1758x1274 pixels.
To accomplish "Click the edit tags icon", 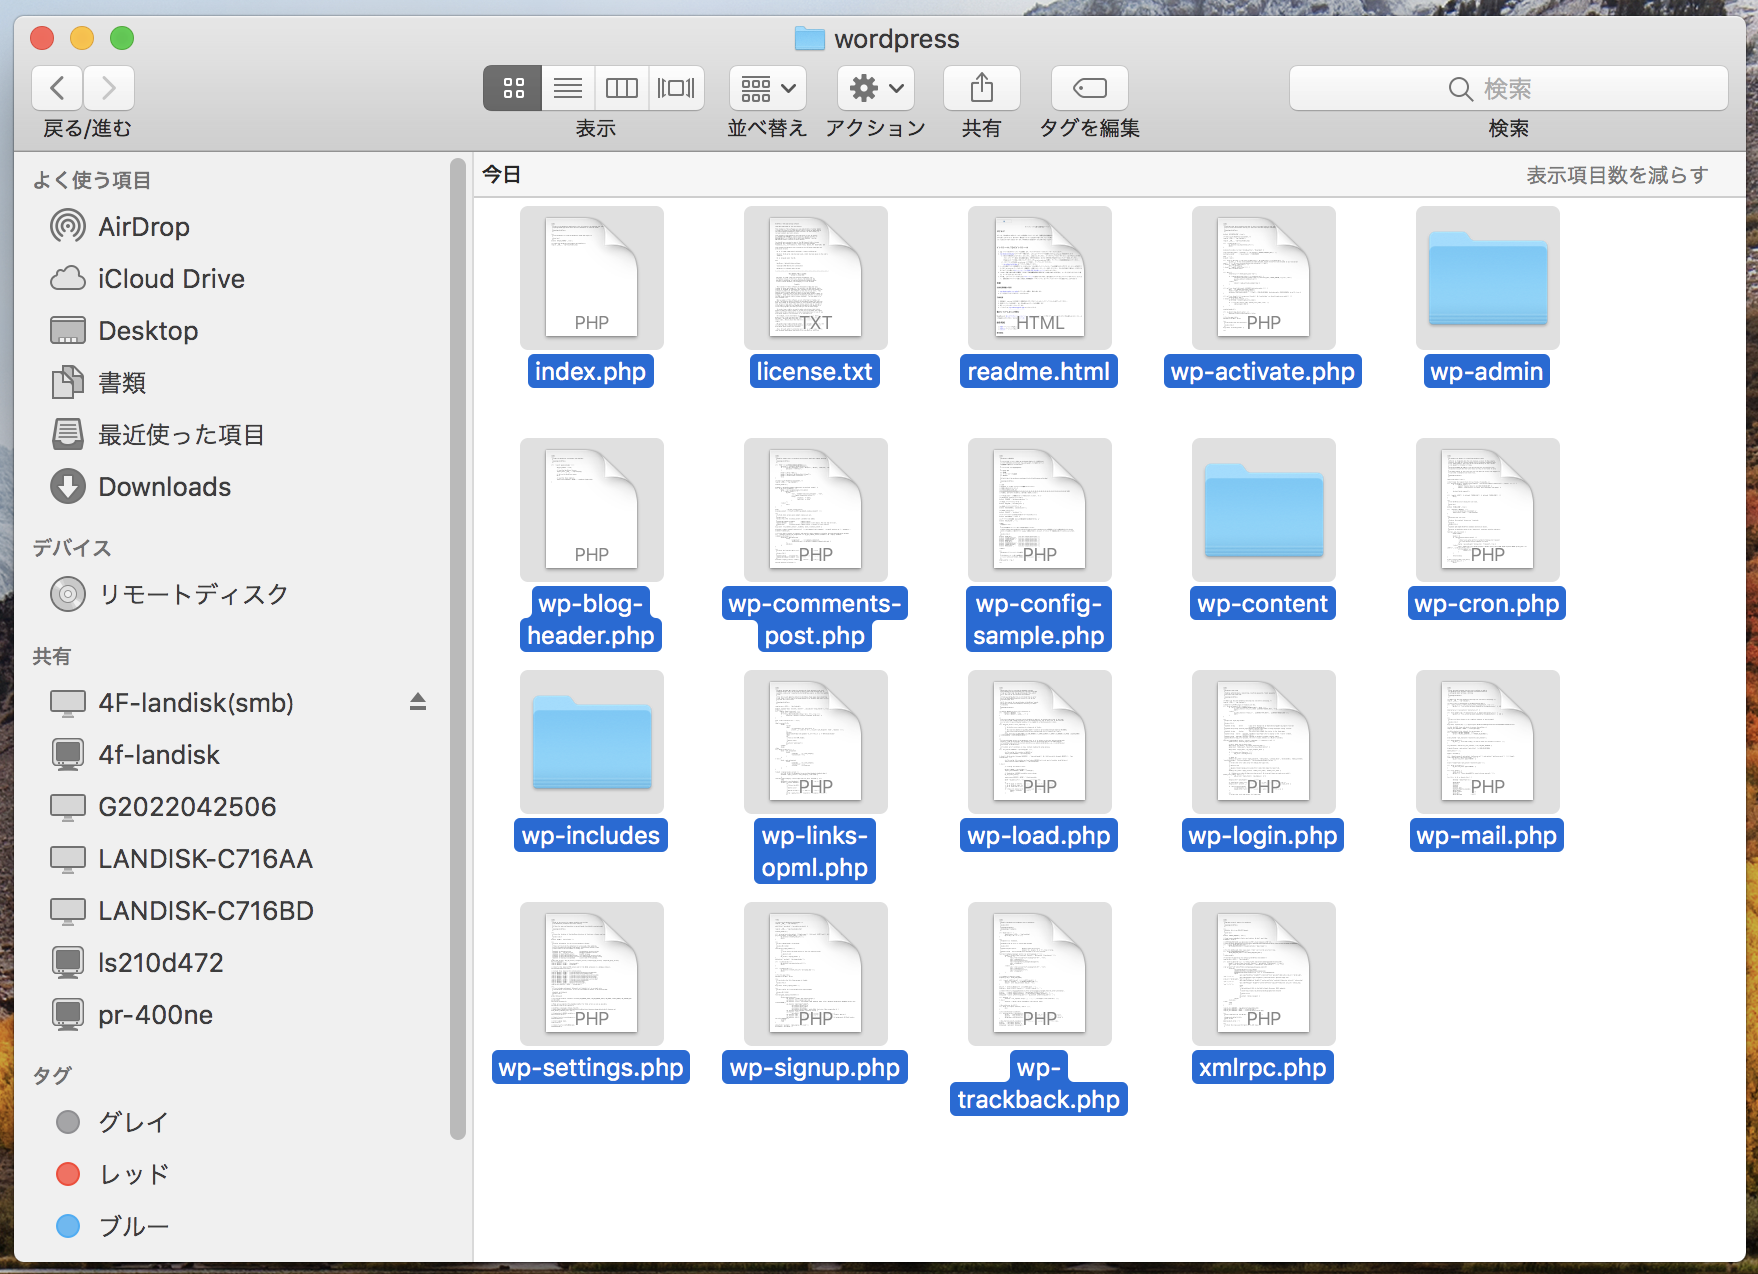I will click(1089, 89).
